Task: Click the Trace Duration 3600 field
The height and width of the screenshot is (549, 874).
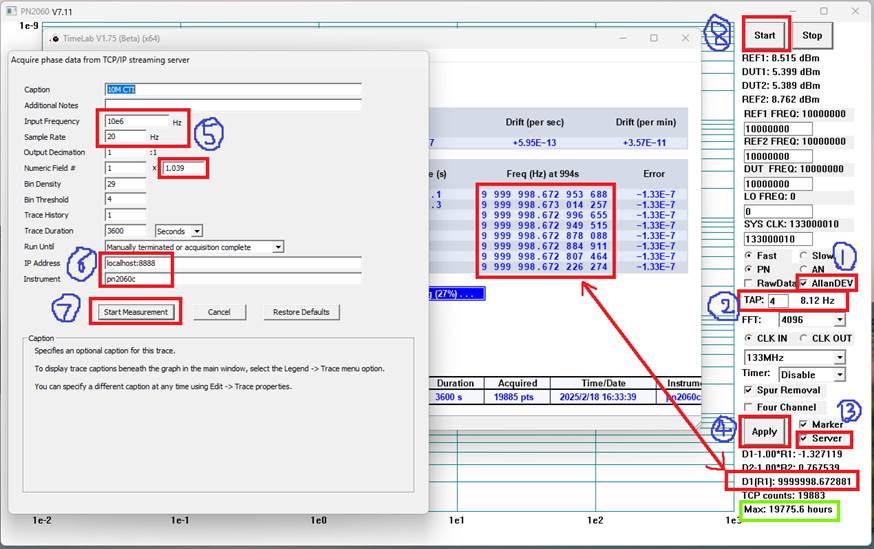Action: tap(125, 231)
